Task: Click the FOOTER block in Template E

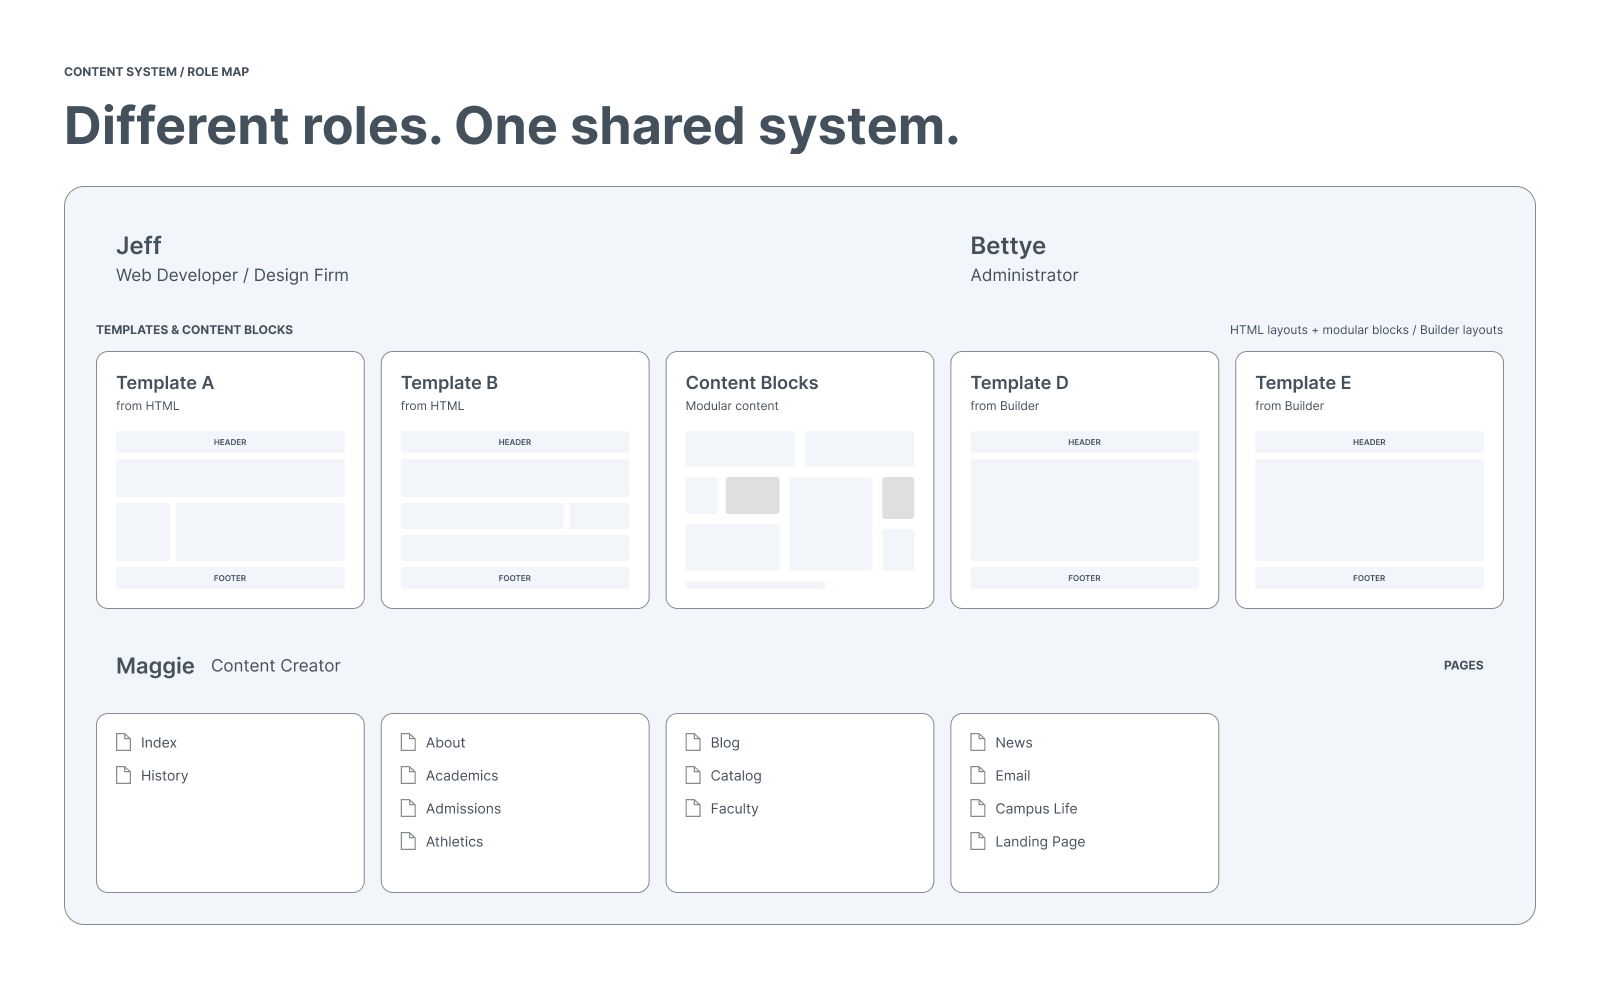Action: tap(1369, 578)
